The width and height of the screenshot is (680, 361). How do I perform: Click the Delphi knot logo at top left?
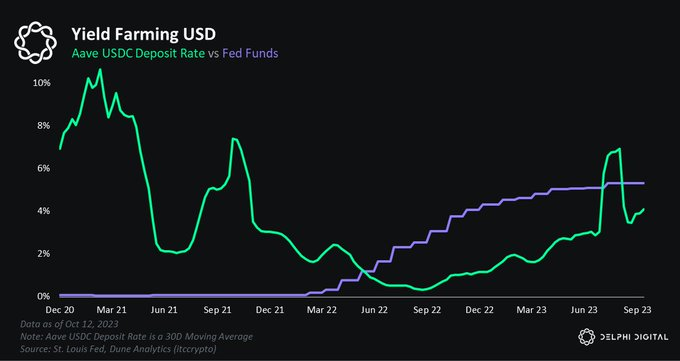[x=35, y=43]
